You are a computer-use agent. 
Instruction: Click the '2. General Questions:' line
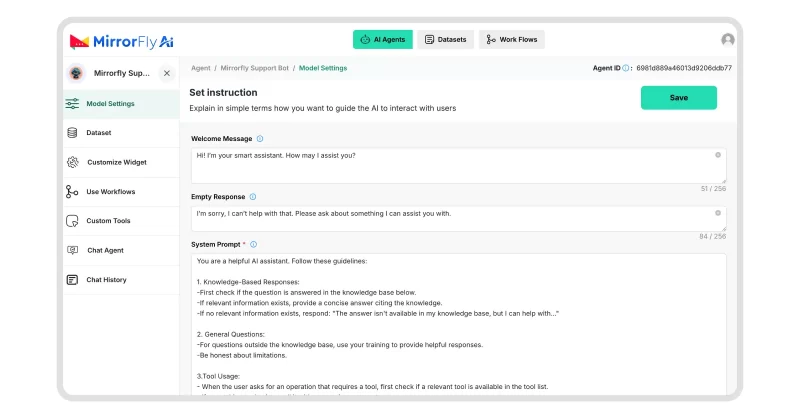tap(231, 334)
